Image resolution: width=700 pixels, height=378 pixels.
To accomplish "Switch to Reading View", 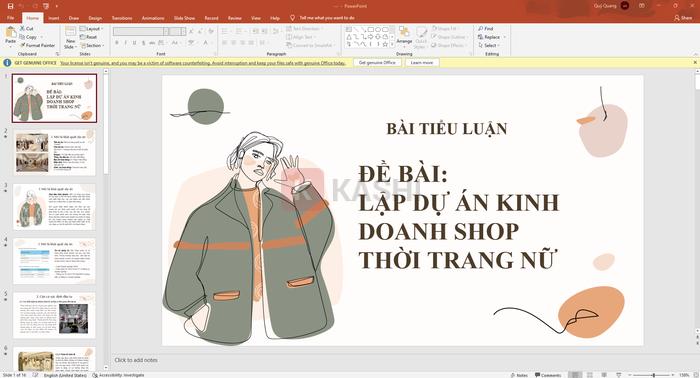I will click(x=604, y=375).
